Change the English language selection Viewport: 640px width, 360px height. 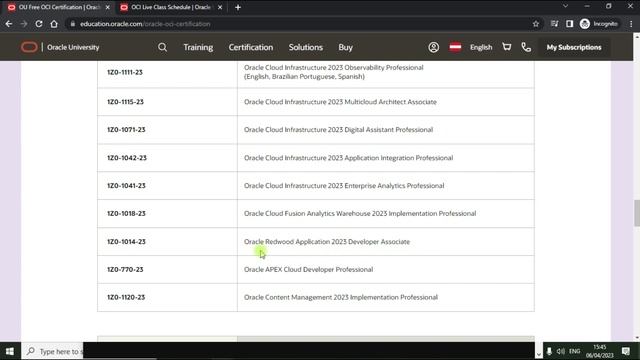pyautogui.click(x=481, y=47)
